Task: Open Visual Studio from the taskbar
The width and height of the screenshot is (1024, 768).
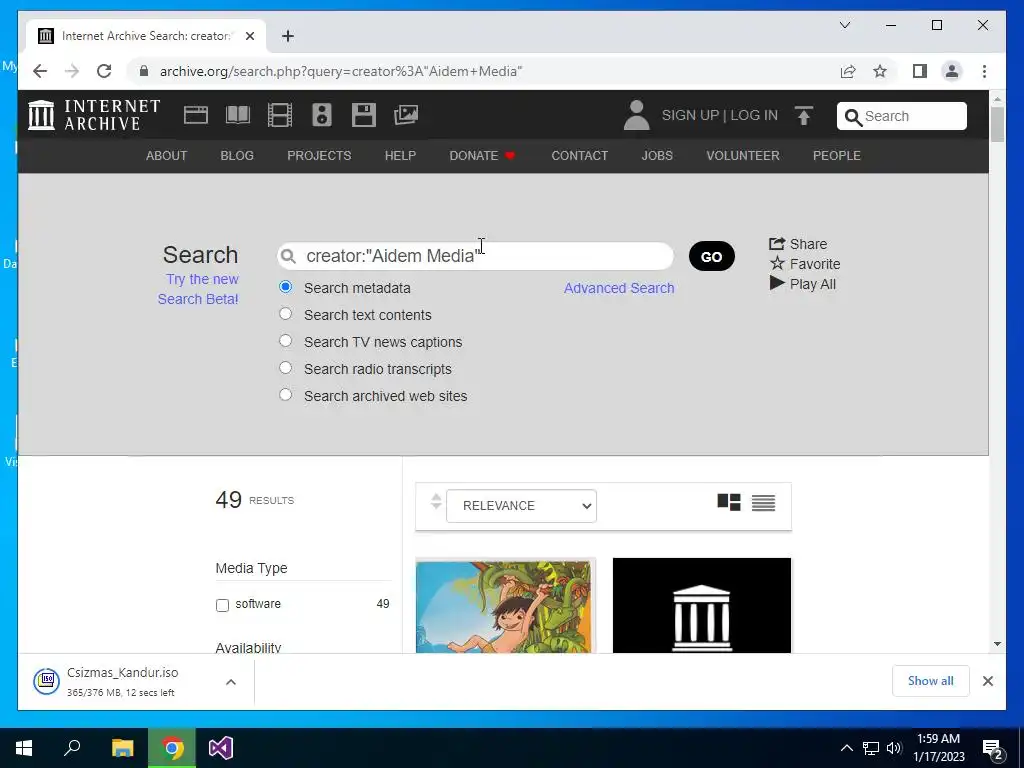Action: 221,748
